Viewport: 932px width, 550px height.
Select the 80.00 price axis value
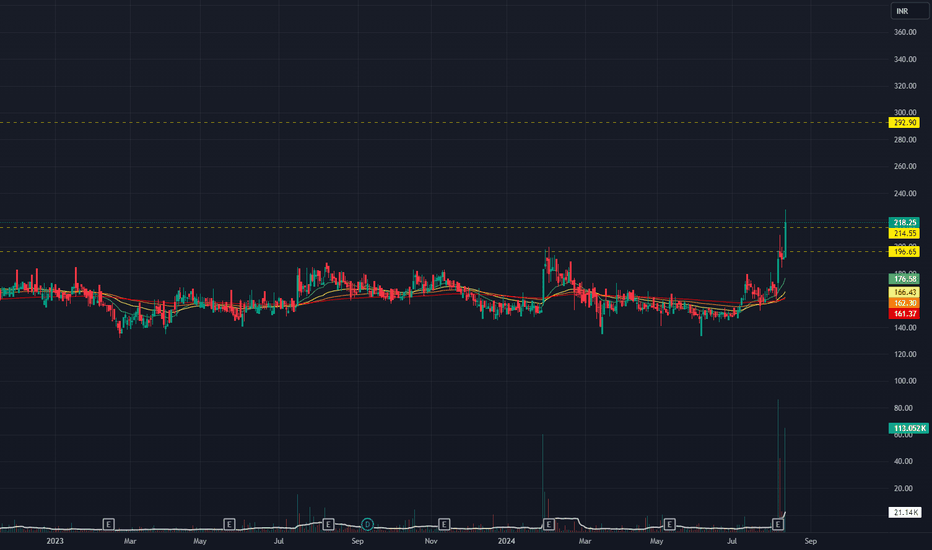[x=903, y=408]
